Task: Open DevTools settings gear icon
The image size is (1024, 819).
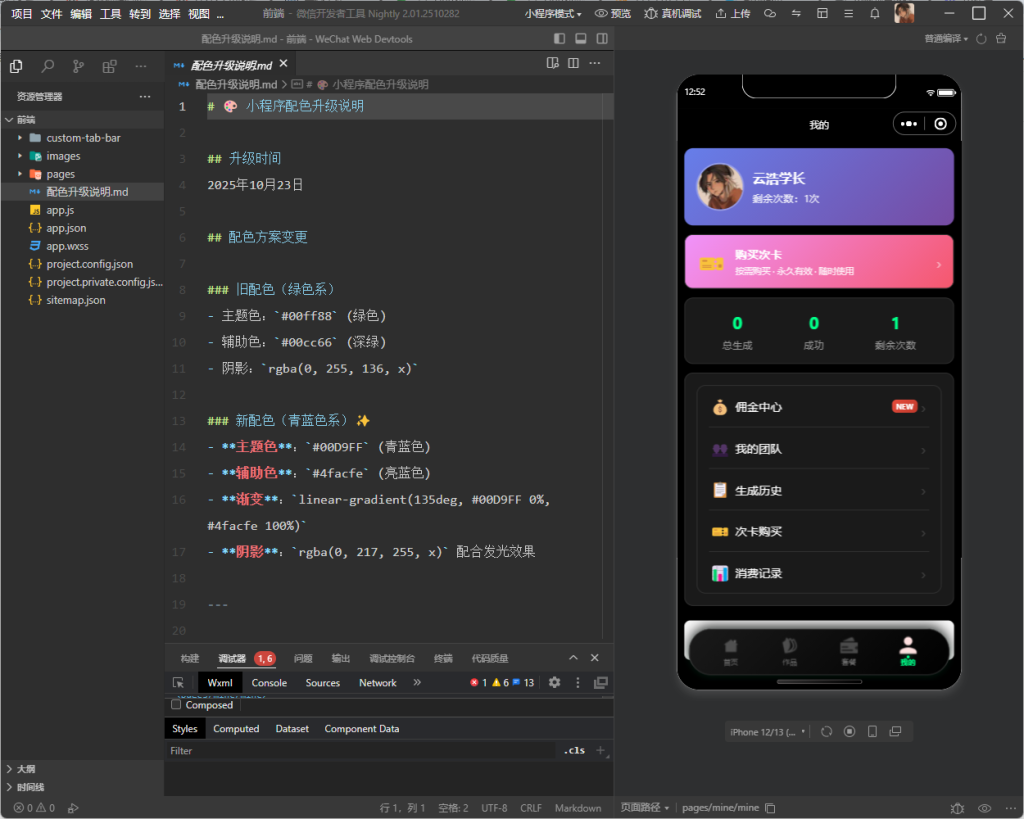Action: (554, 683)
